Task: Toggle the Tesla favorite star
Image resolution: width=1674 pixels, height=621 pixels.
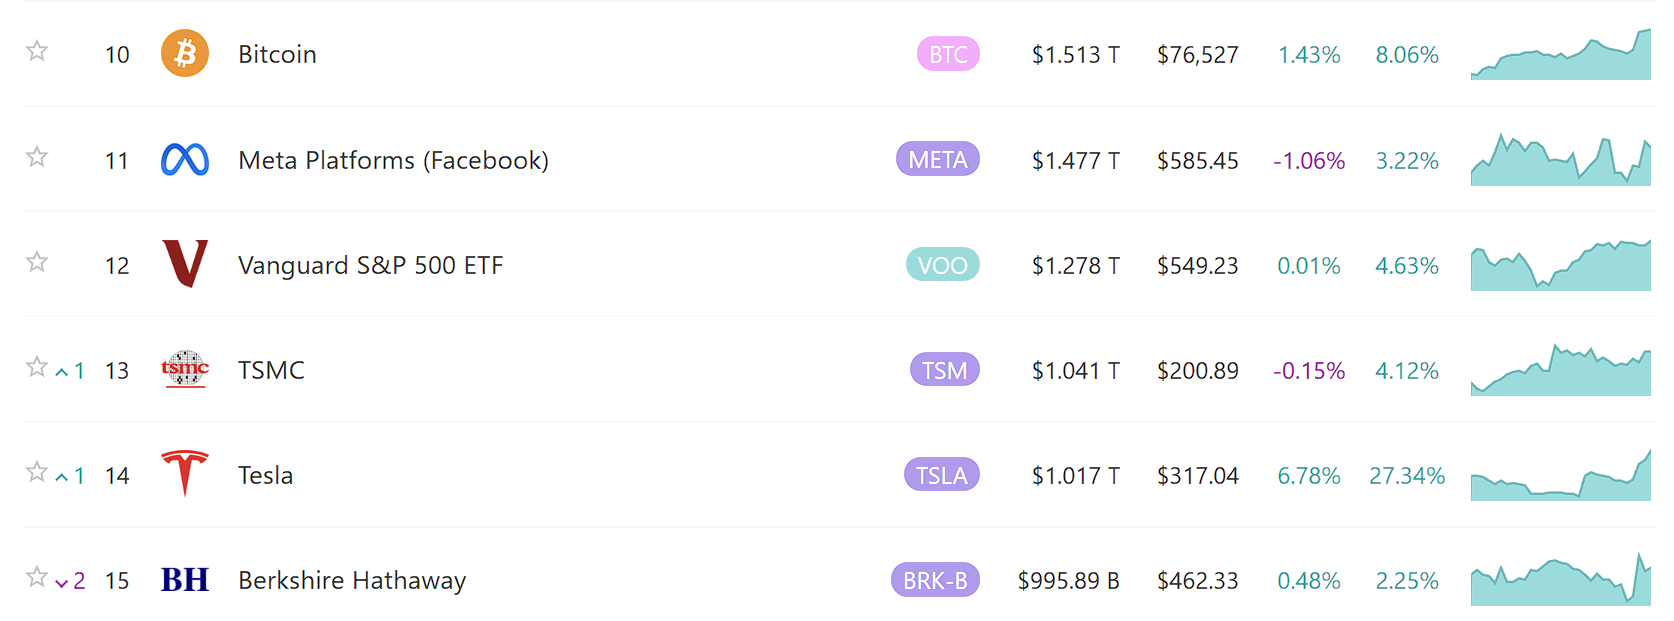Action: coord(37,472)
